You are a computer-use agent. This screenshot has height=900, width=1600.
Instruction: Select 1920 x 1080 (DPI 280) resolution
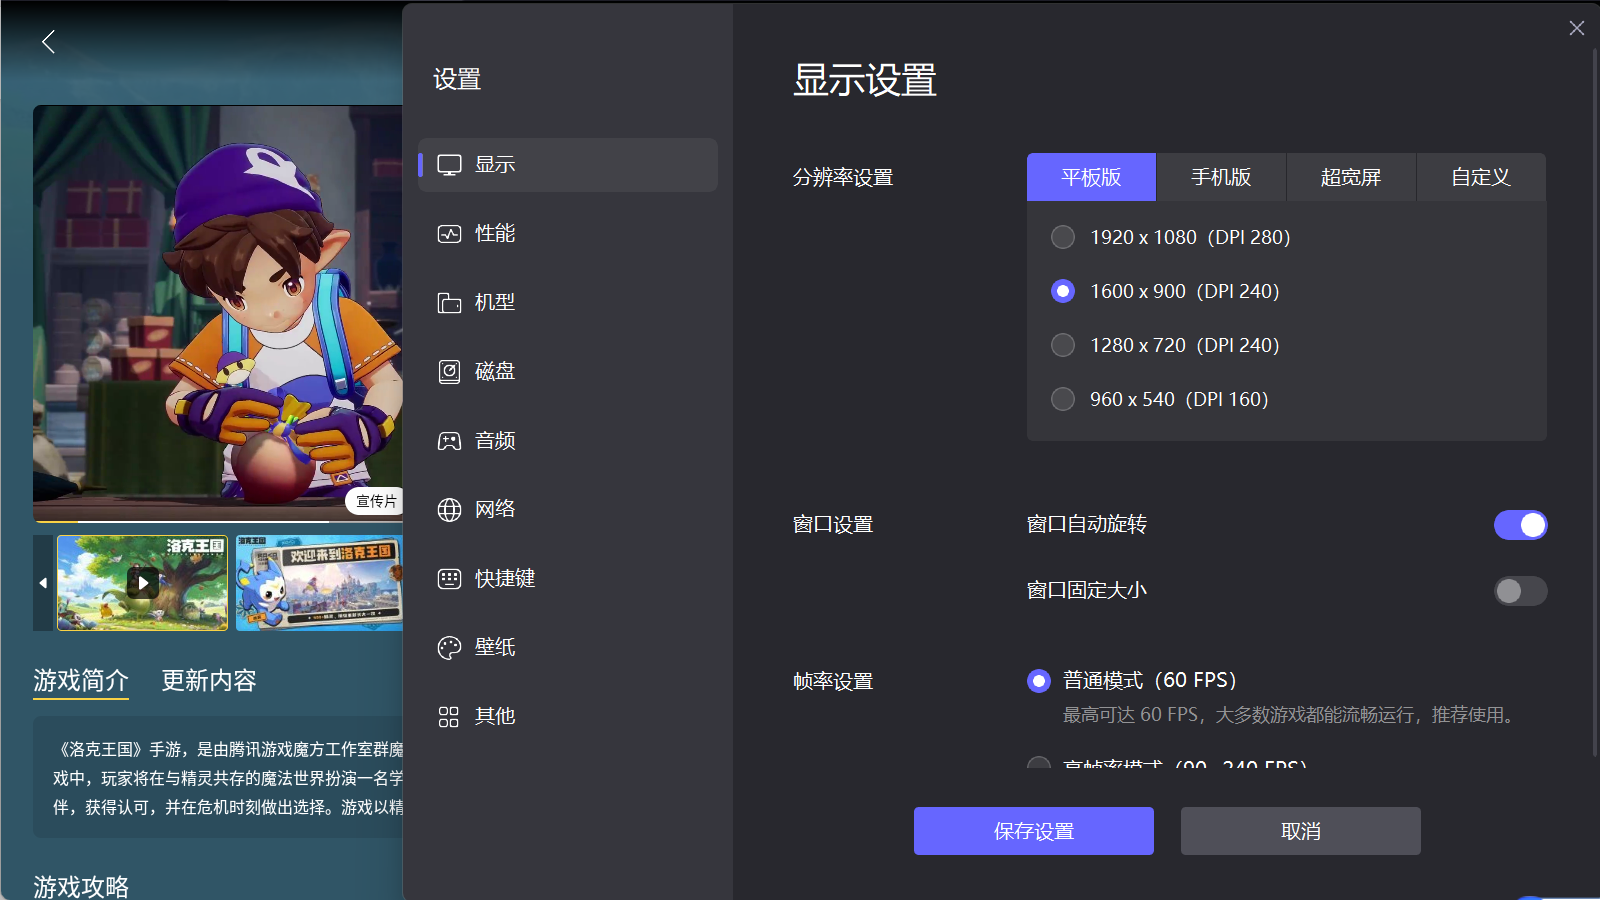pyautogui.click(x=1063, y=237)
